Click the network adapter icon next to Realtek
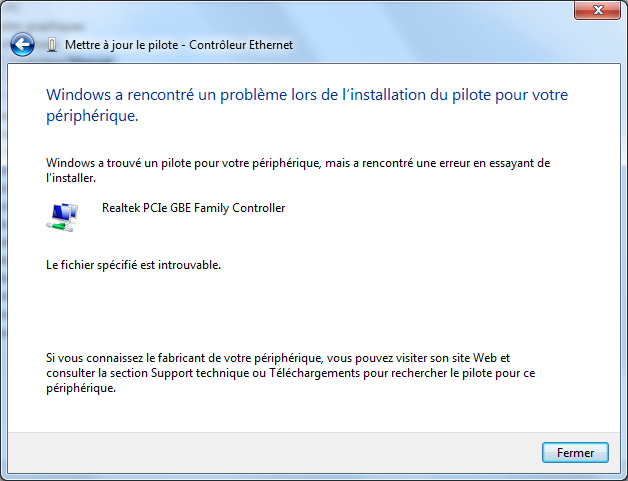The height and width of the screenshot is (481, 628). coord(62,215)
